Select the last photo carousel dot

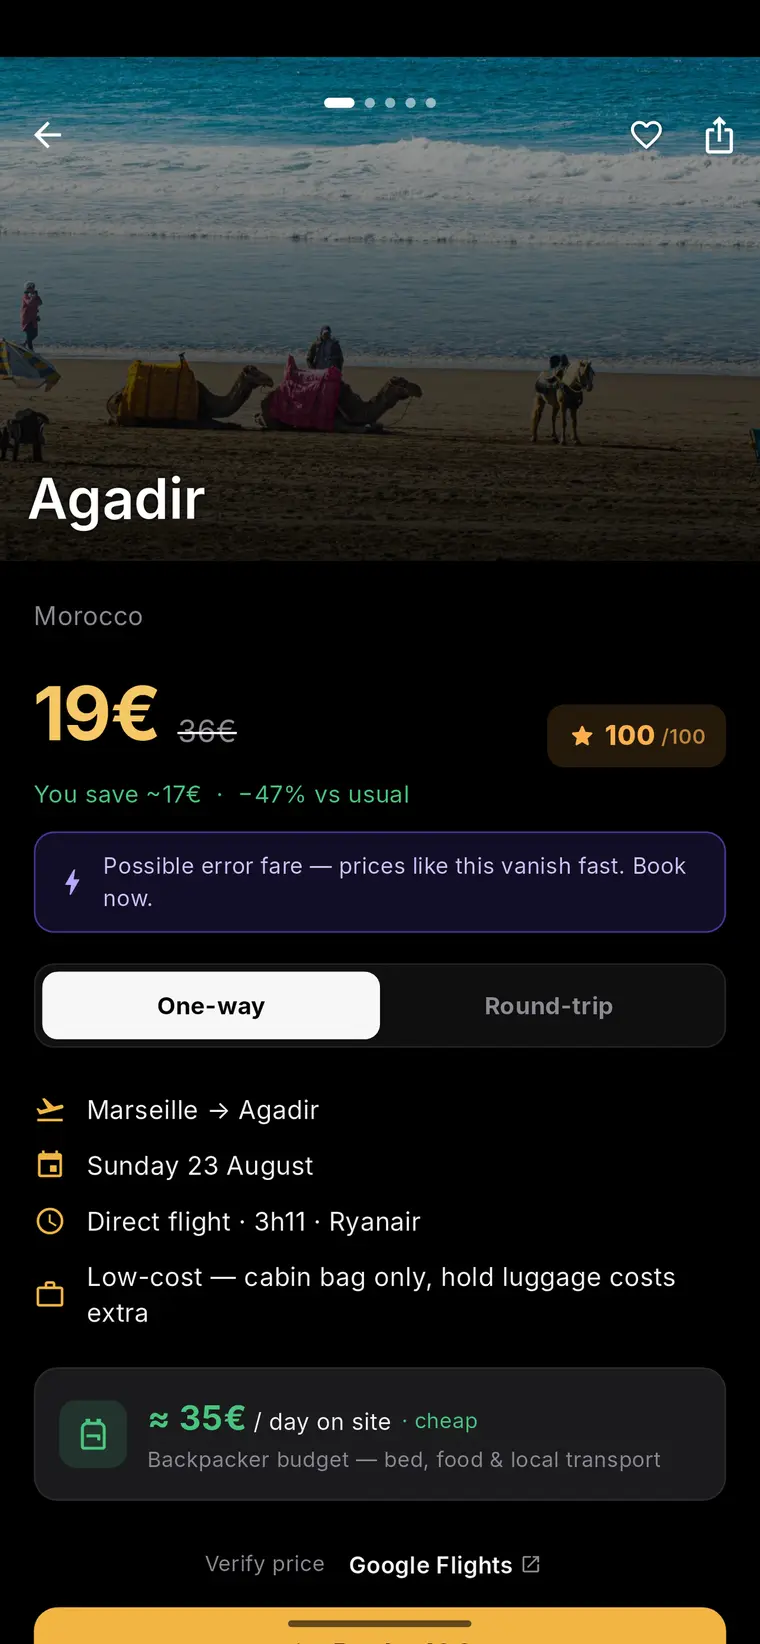431,103
